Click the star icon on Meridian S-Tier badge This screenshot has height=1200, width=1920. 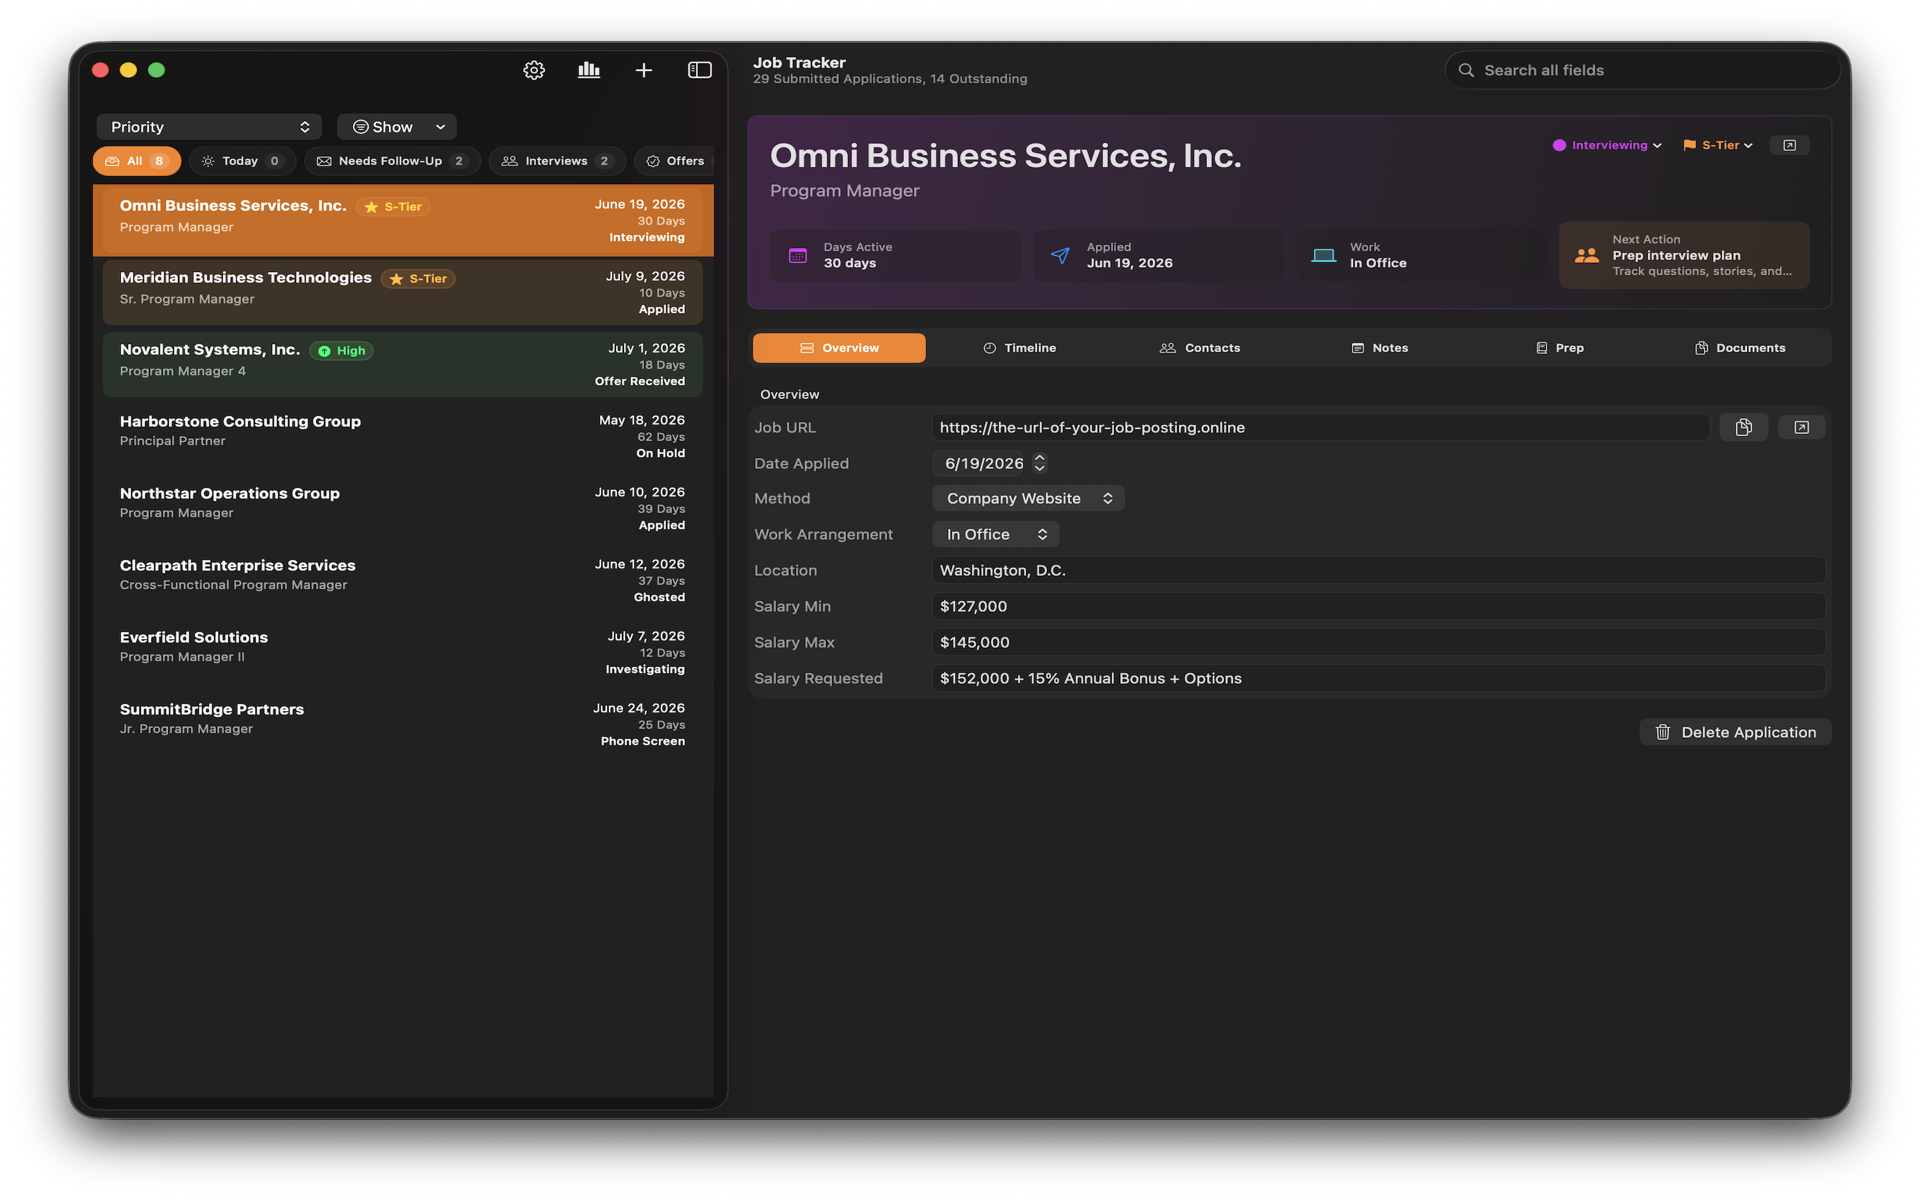[396, 279]
